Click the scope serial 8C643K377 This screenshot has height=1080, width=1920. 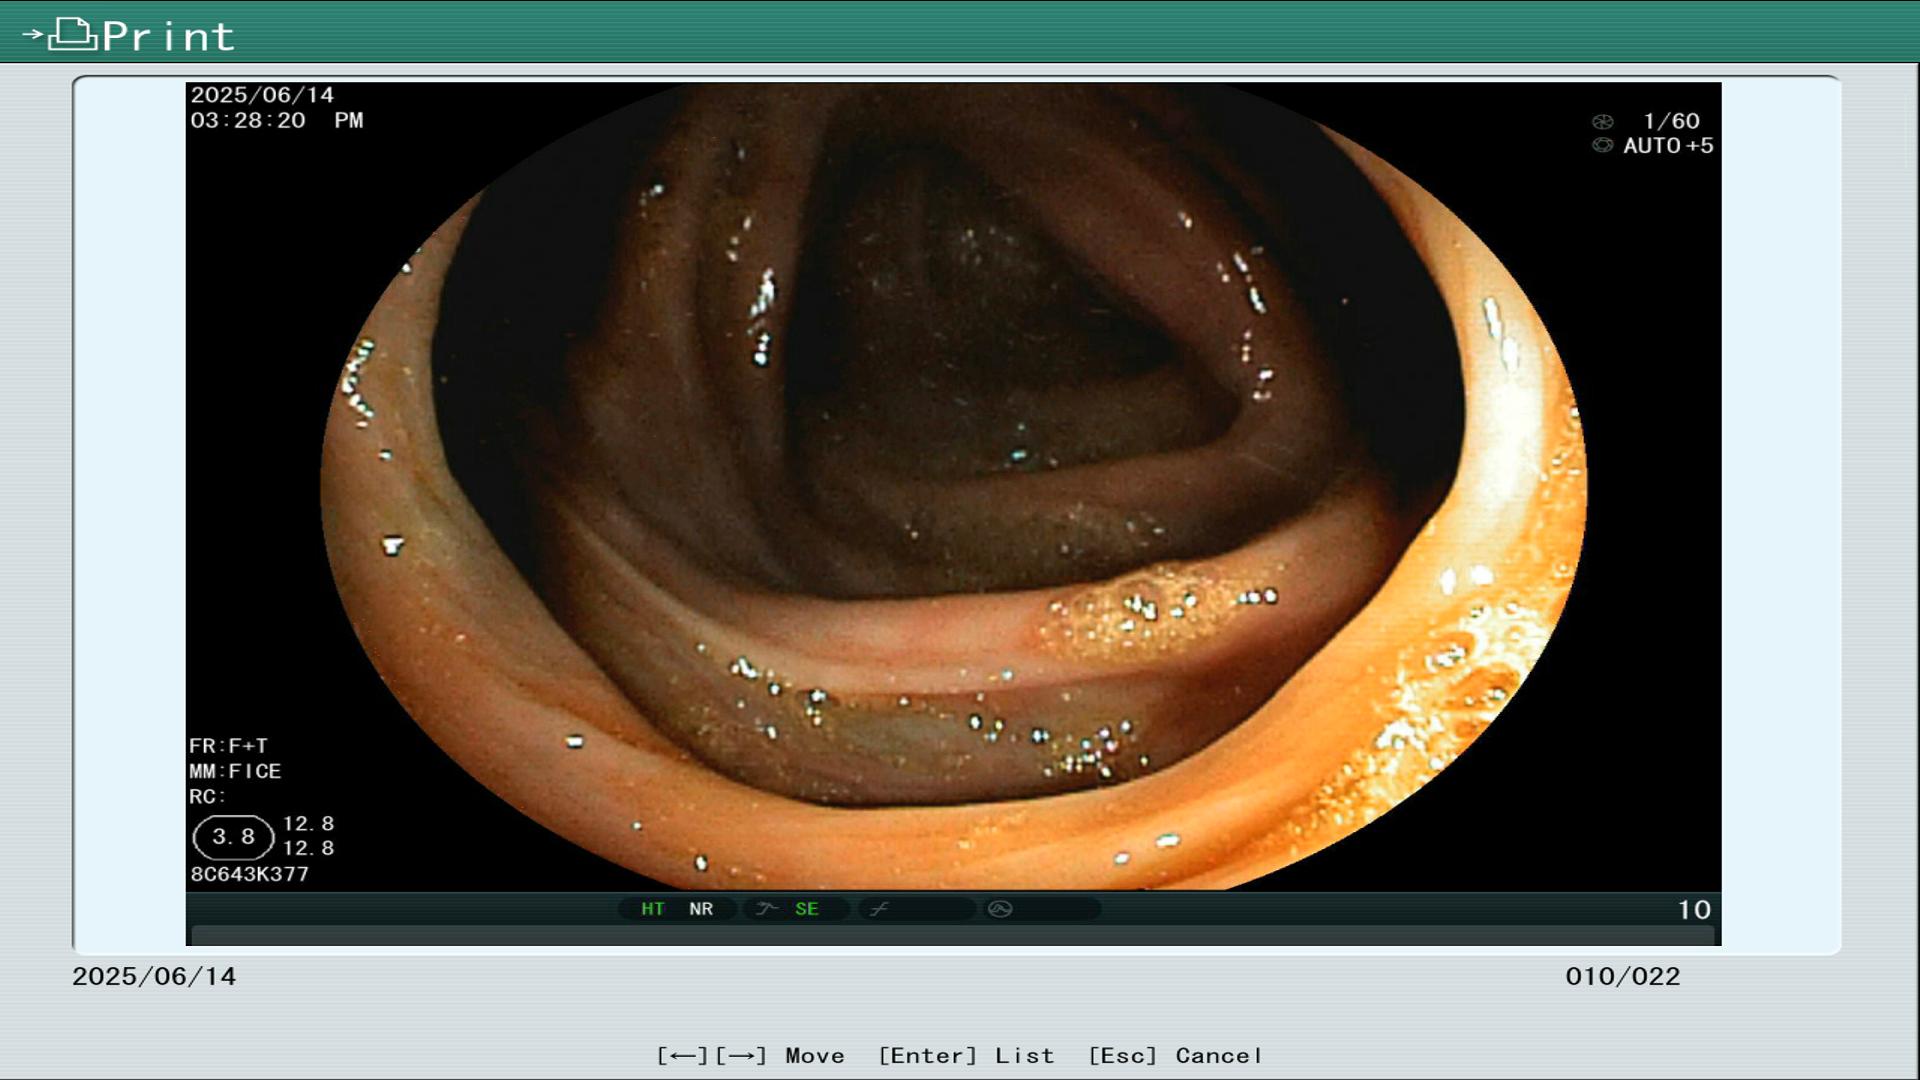(x=249, y=874)
